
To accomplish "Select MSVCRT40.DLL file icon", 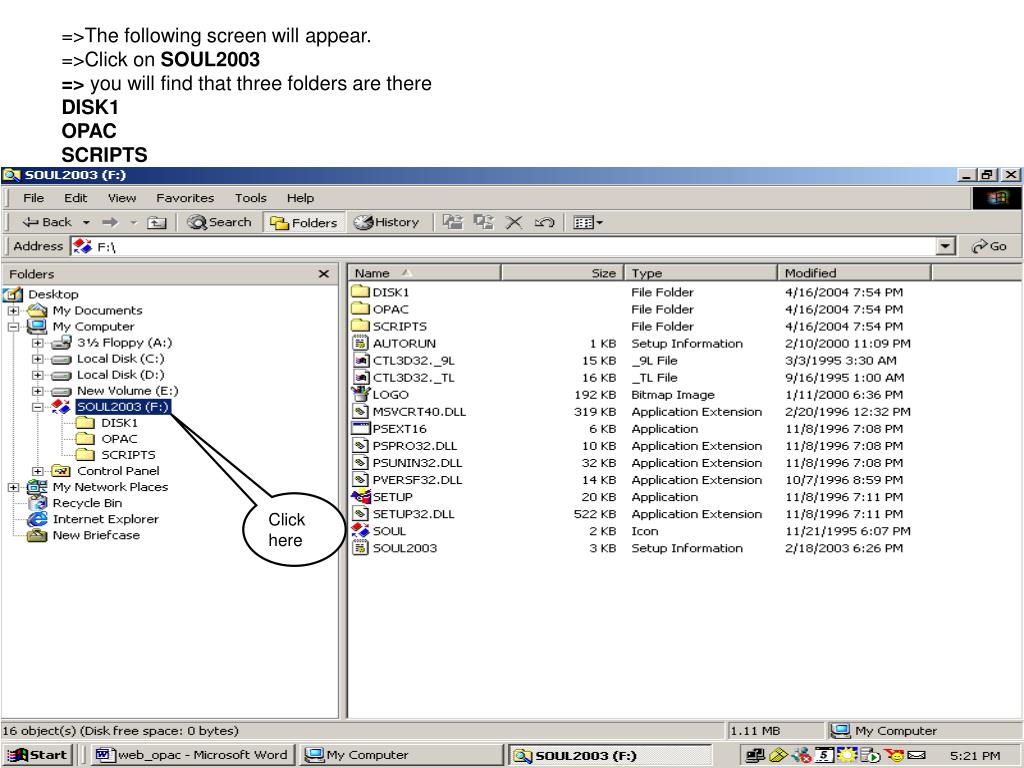I will pos(360,411).
